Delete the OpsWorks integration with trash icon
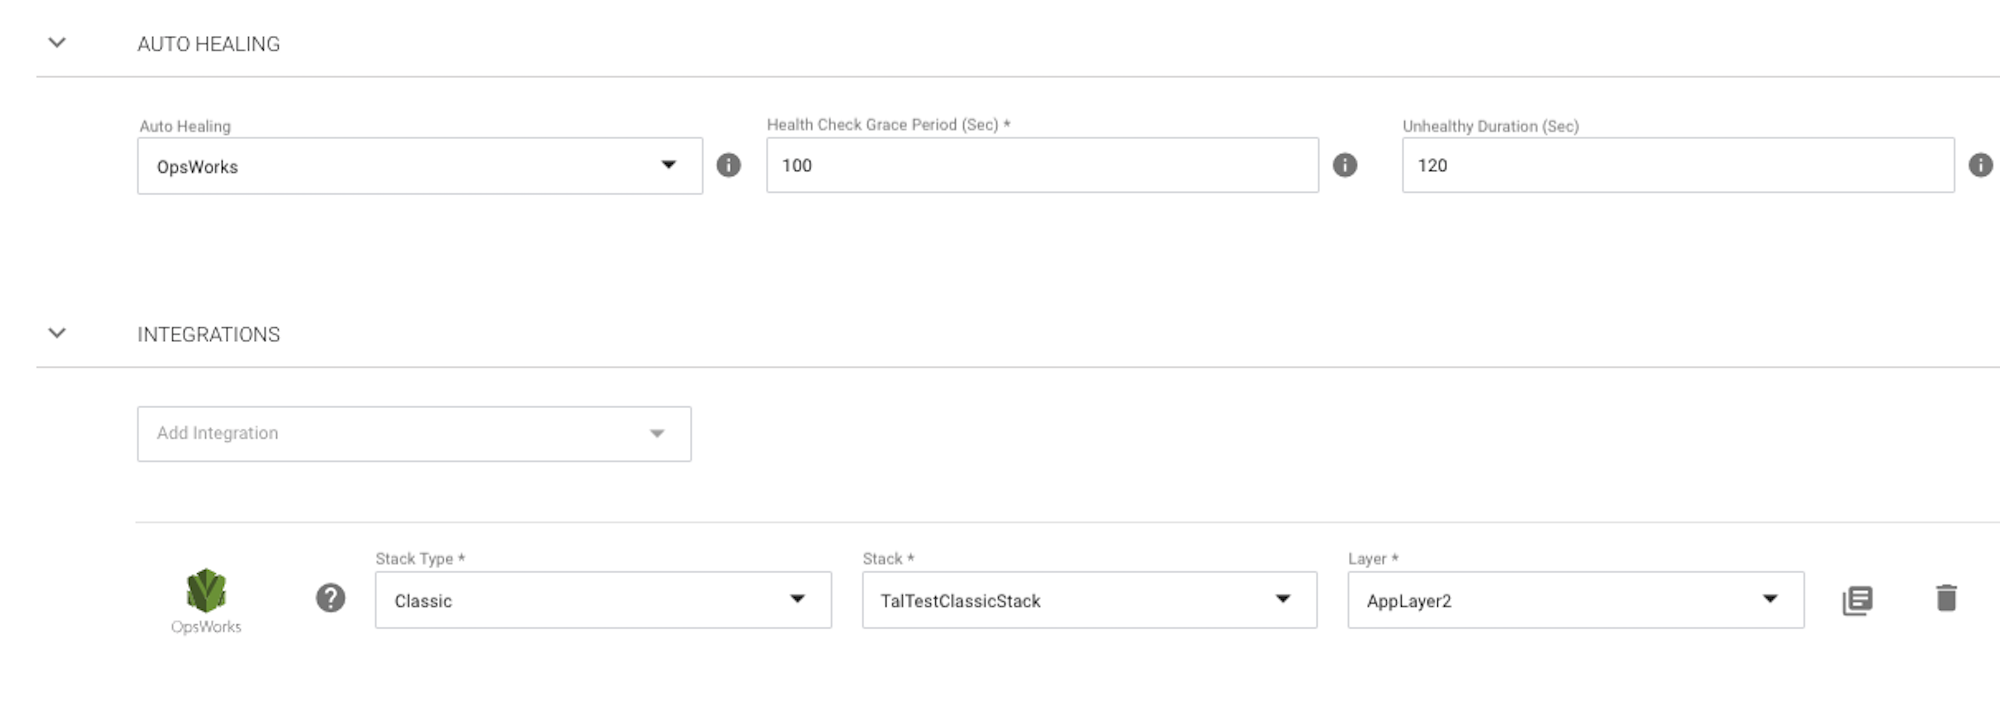The image size is (2000, 713). click(1946, 598)
